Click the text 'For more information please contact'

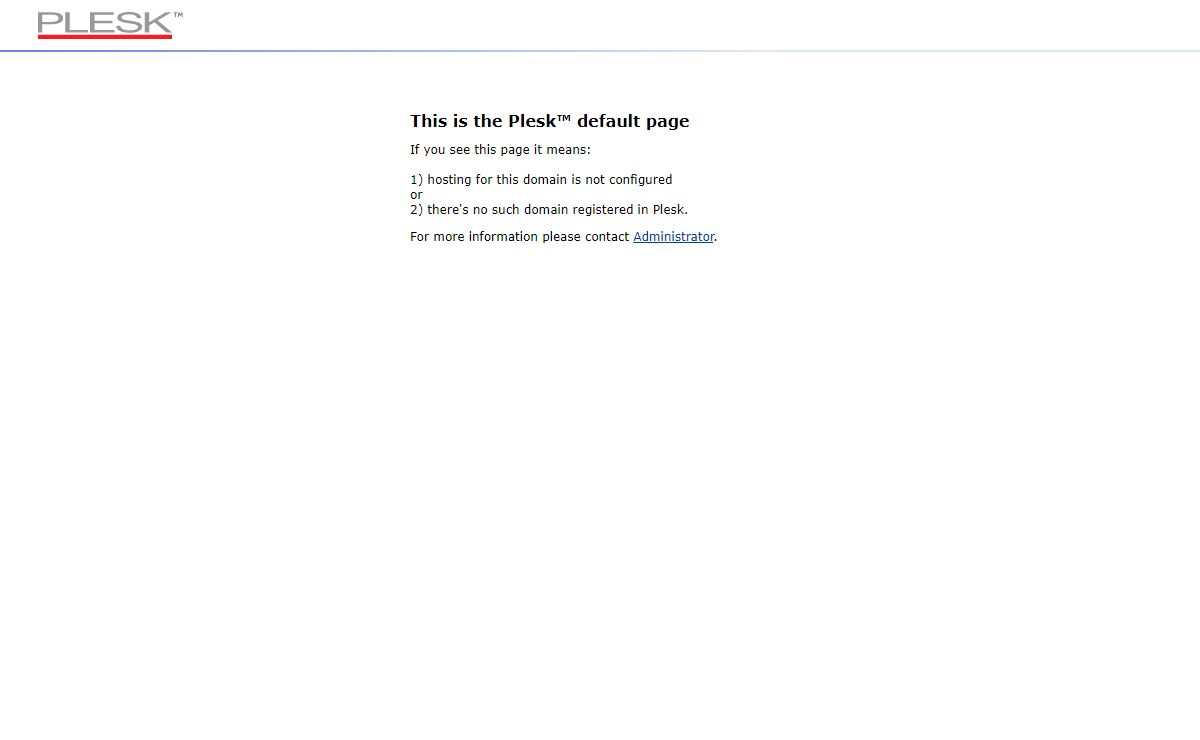[x=520, y=237]
